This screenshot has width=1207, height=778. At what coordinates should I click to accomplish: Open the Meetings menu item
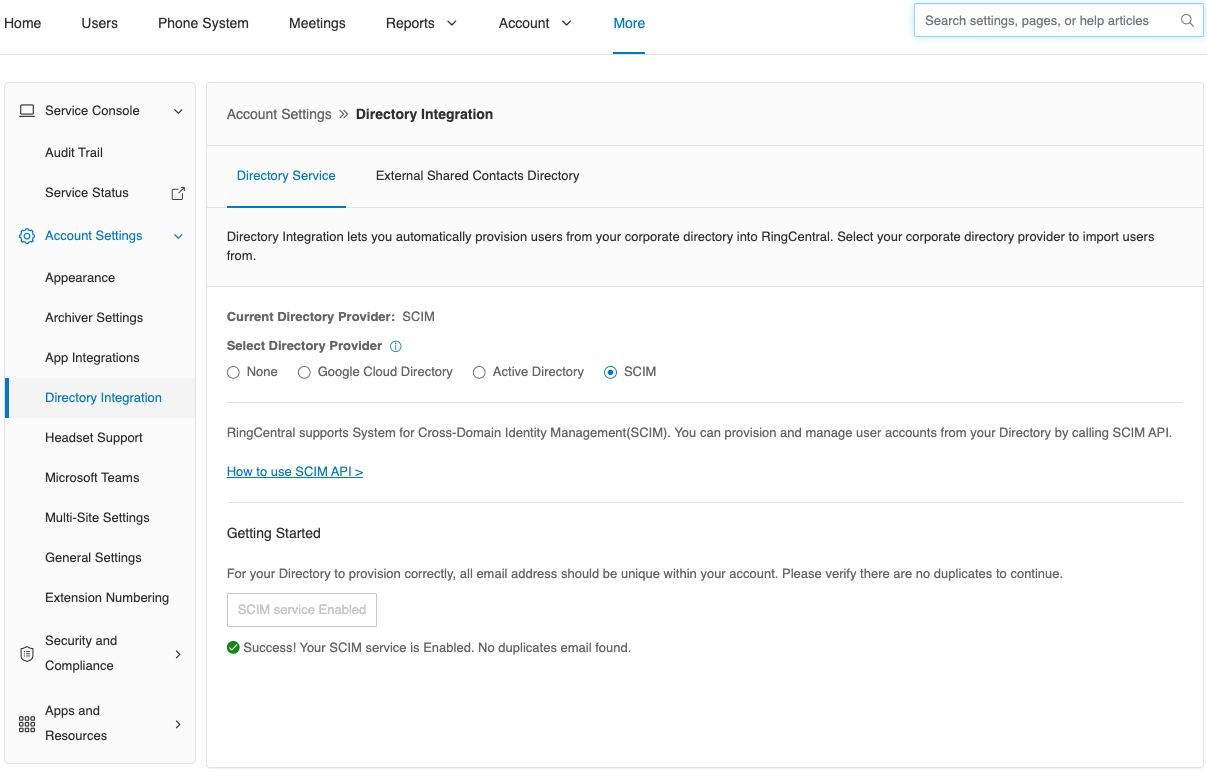317,23
